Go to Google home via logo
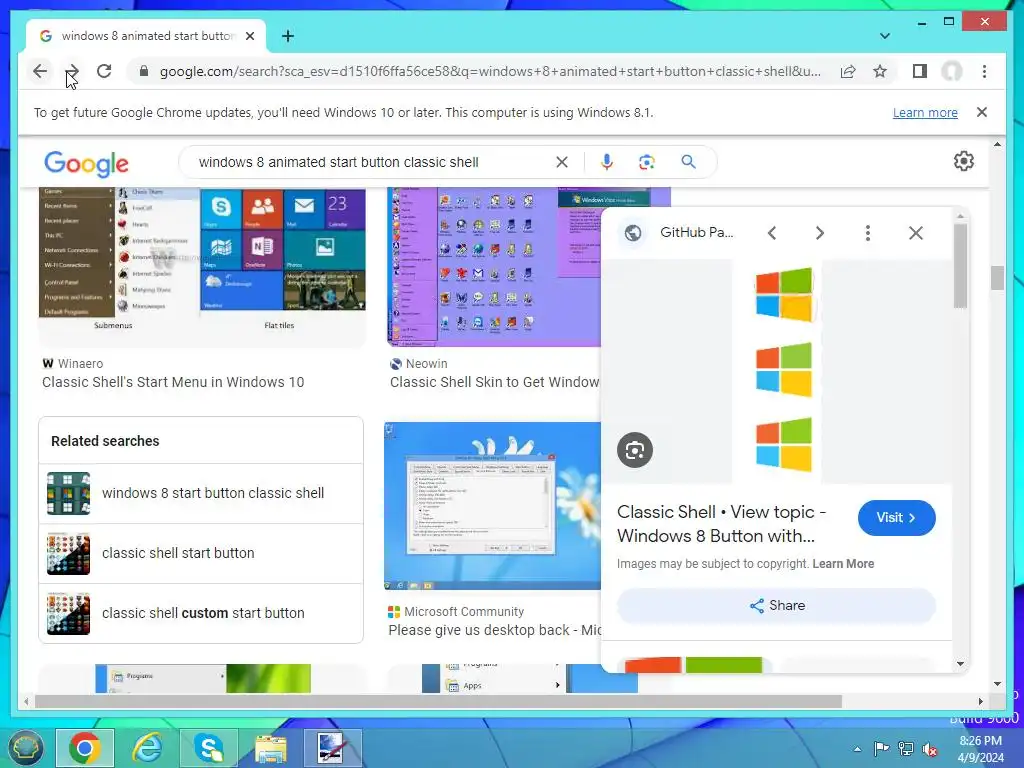The height and width of the screenshot is (768, 1024). (86, 163)
